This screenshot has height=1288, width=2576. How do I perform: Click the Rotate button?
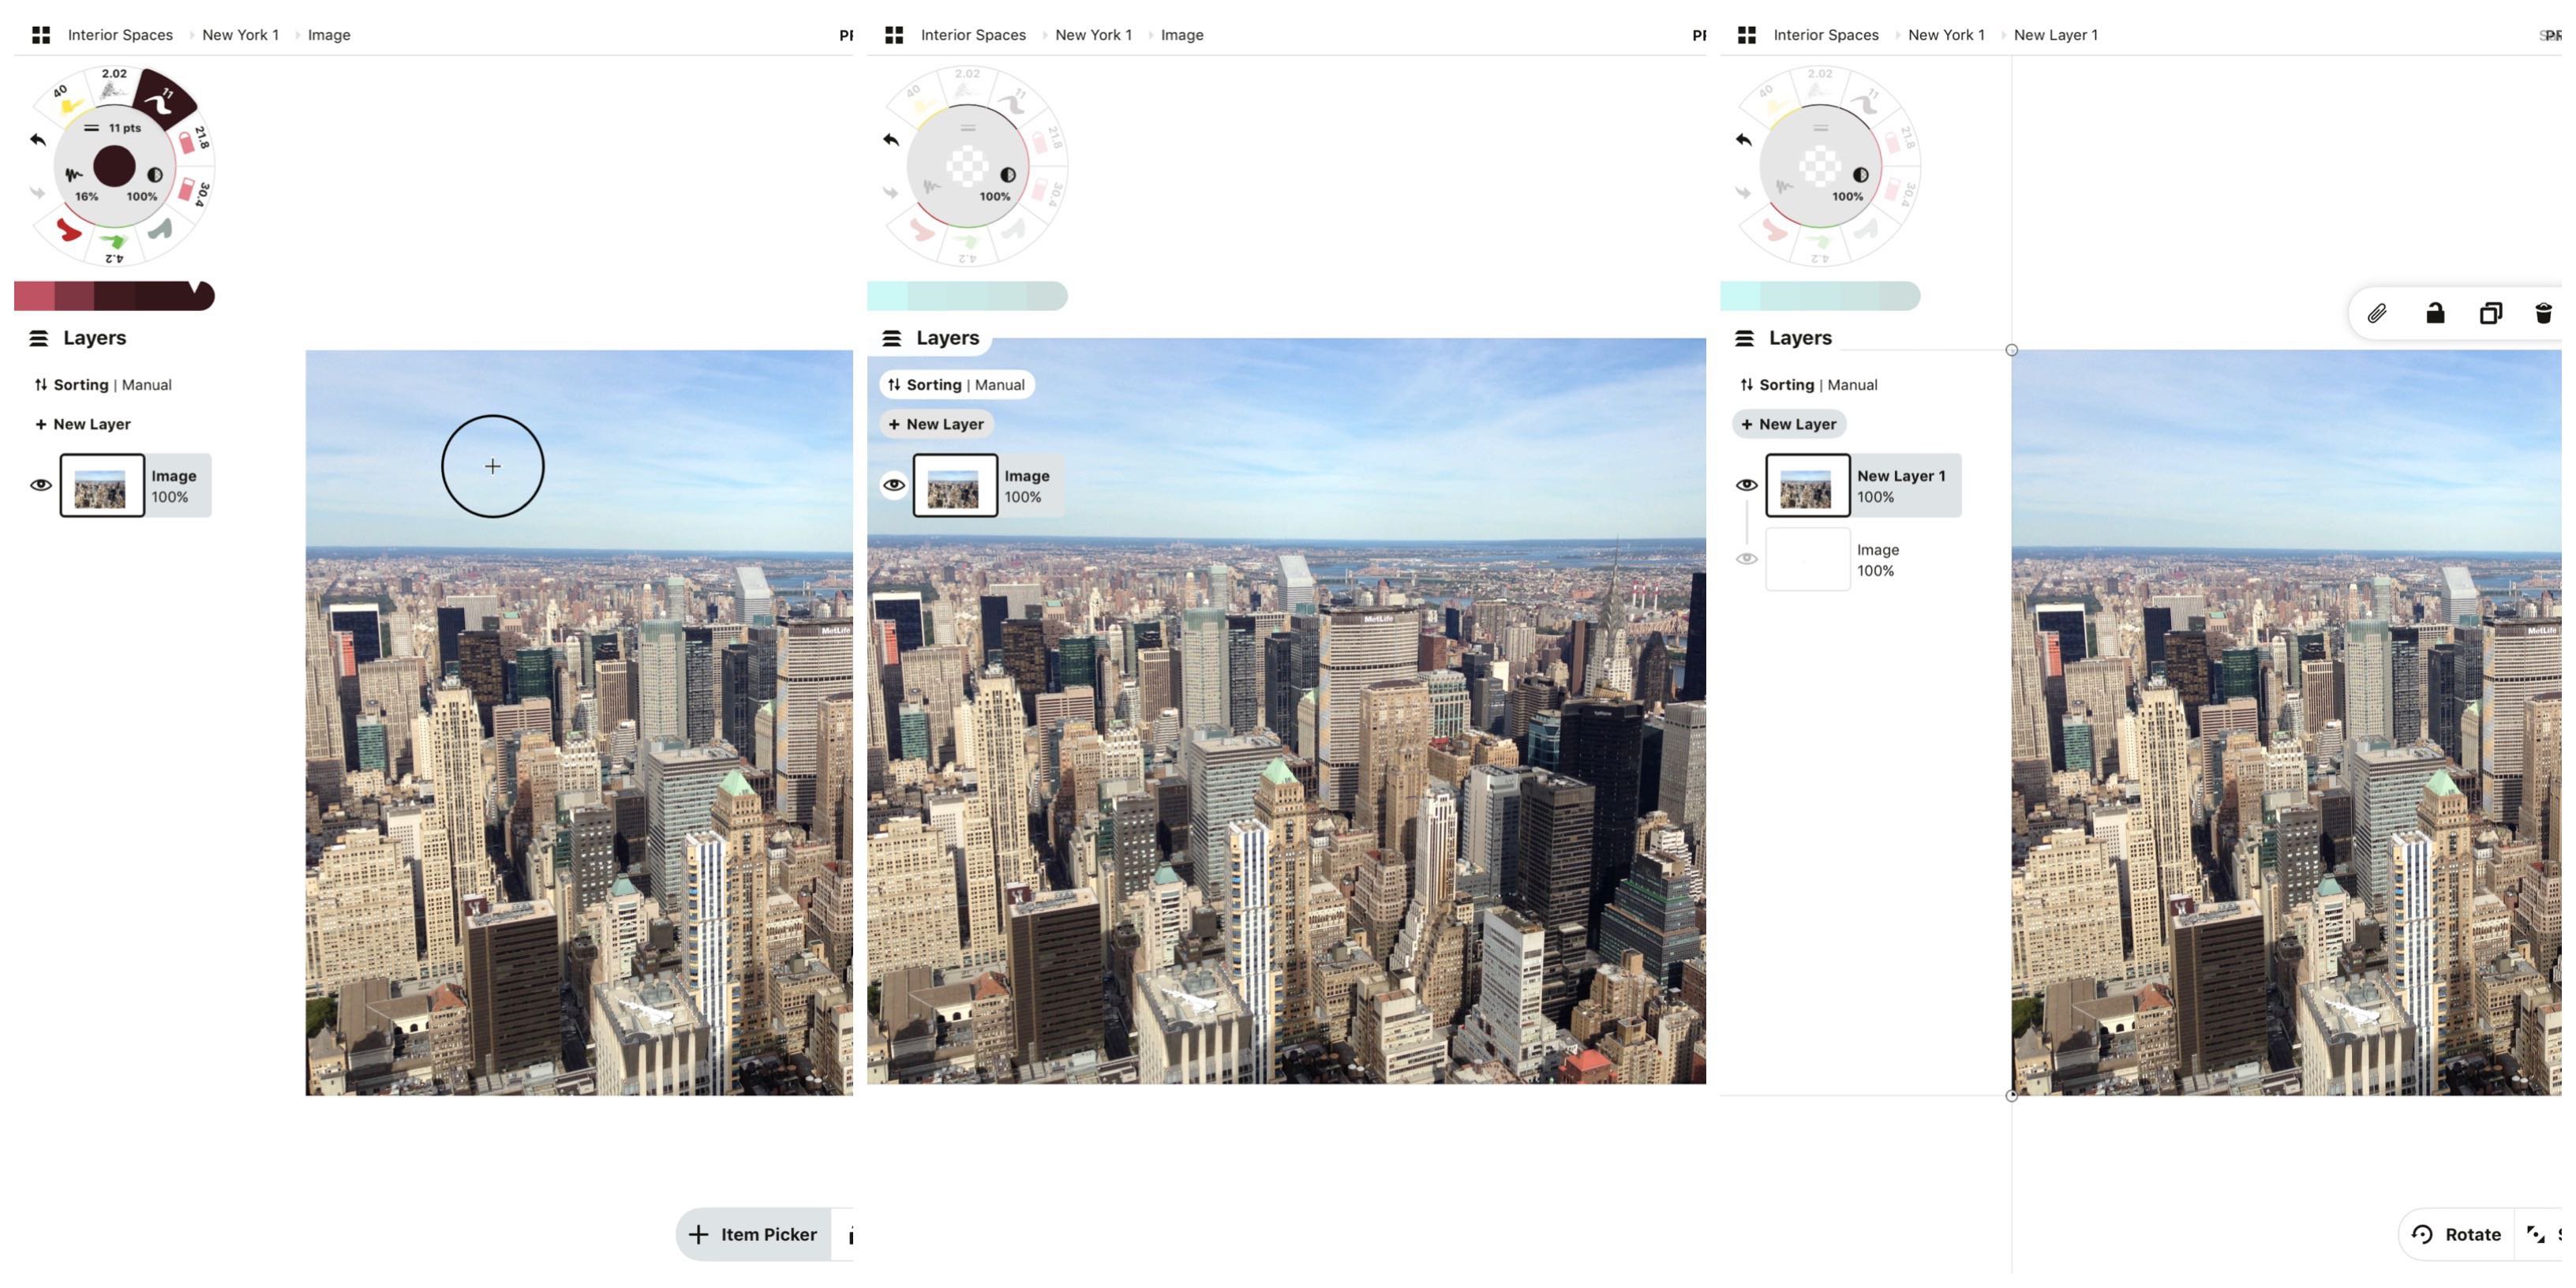[2457, 1235]
